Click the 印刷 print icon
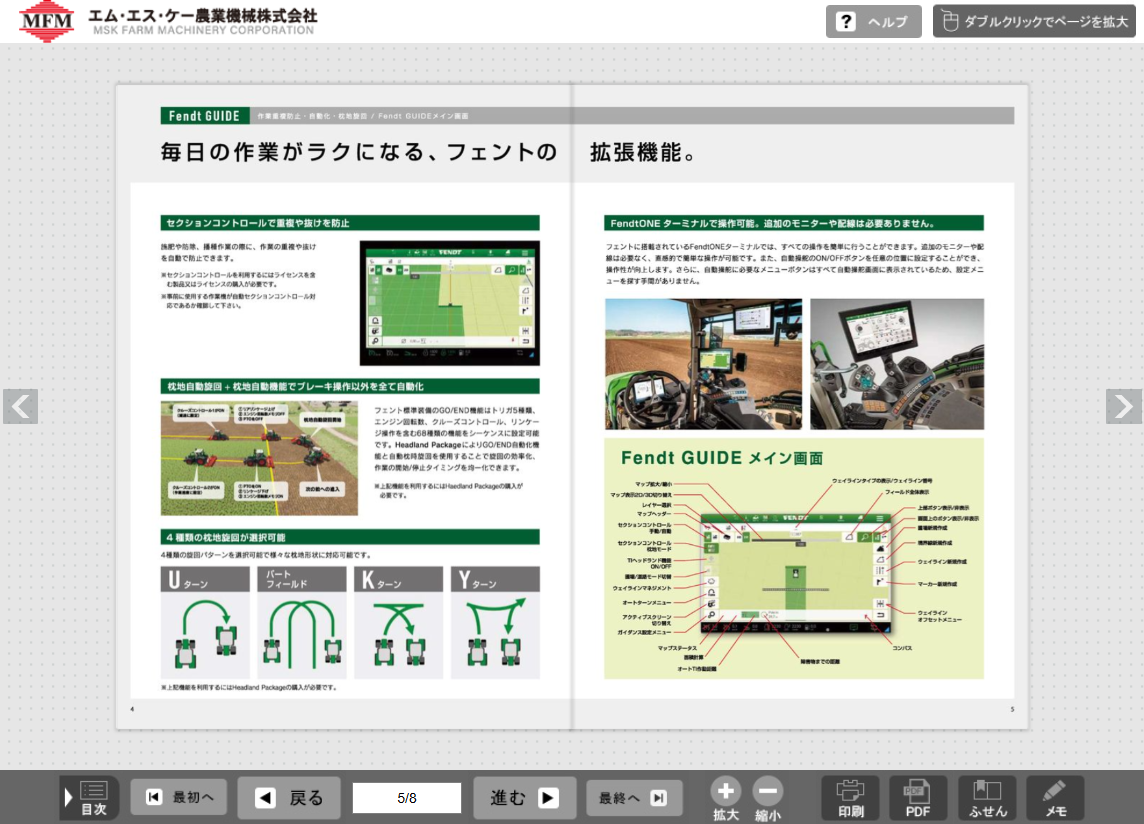The height and width of the screenshot is (824, 1144). [x=851, y=798]
